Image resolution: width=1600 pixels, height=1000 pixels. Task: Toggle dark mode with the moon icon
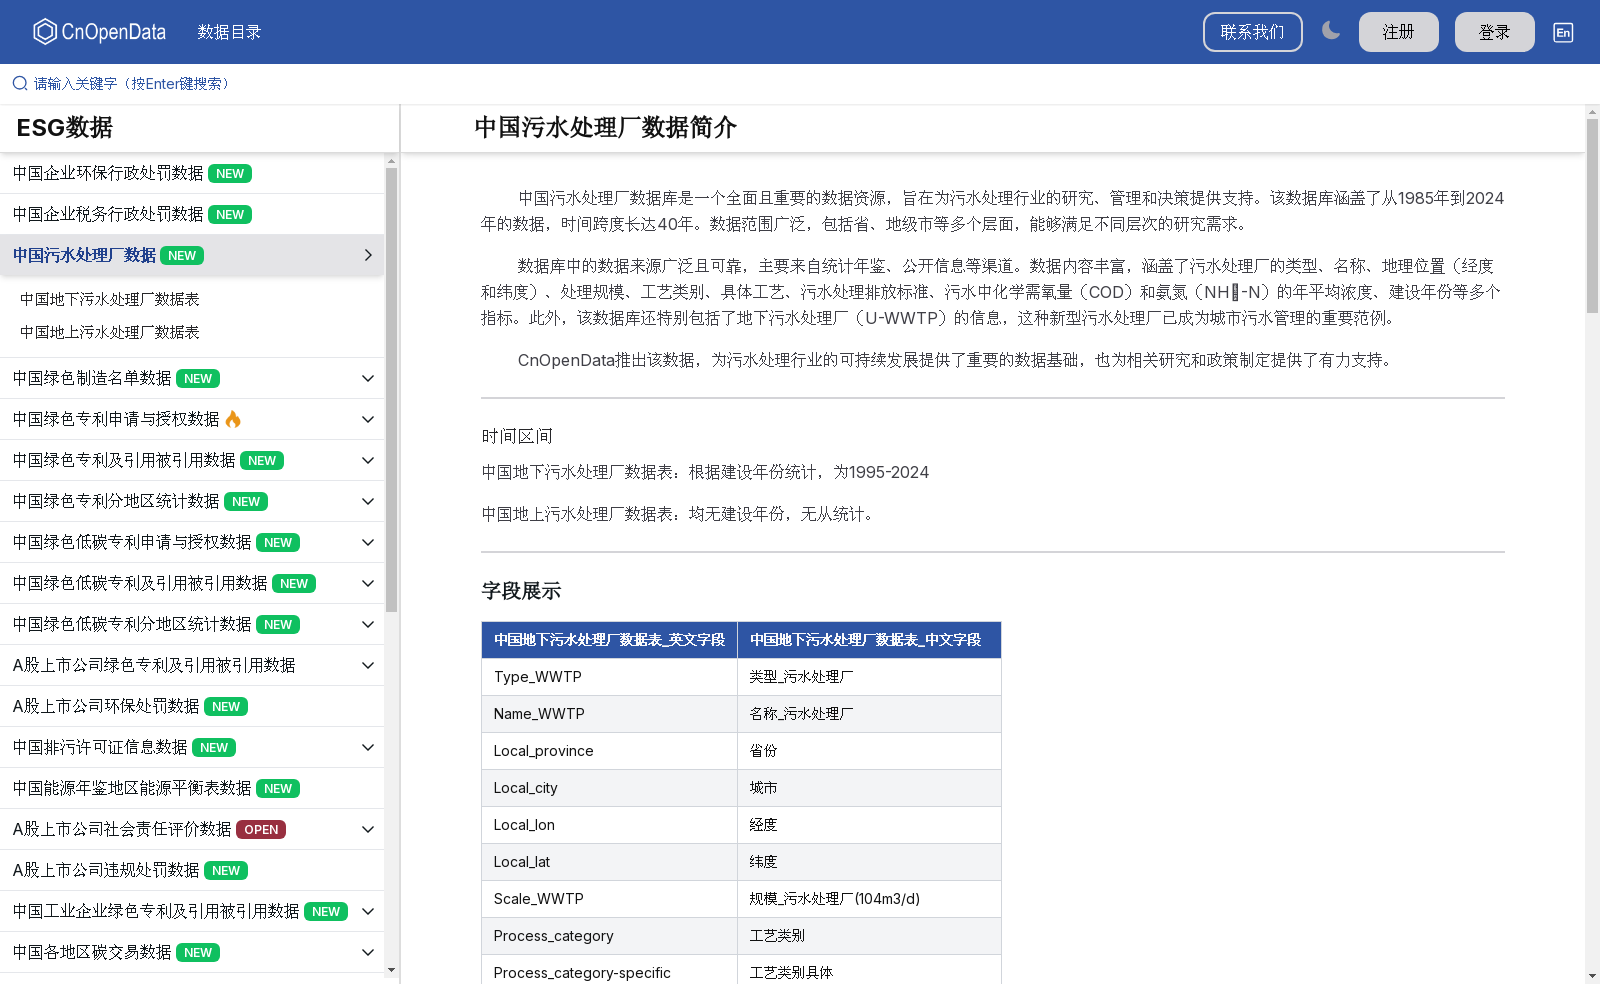(x=1331, y=31)
